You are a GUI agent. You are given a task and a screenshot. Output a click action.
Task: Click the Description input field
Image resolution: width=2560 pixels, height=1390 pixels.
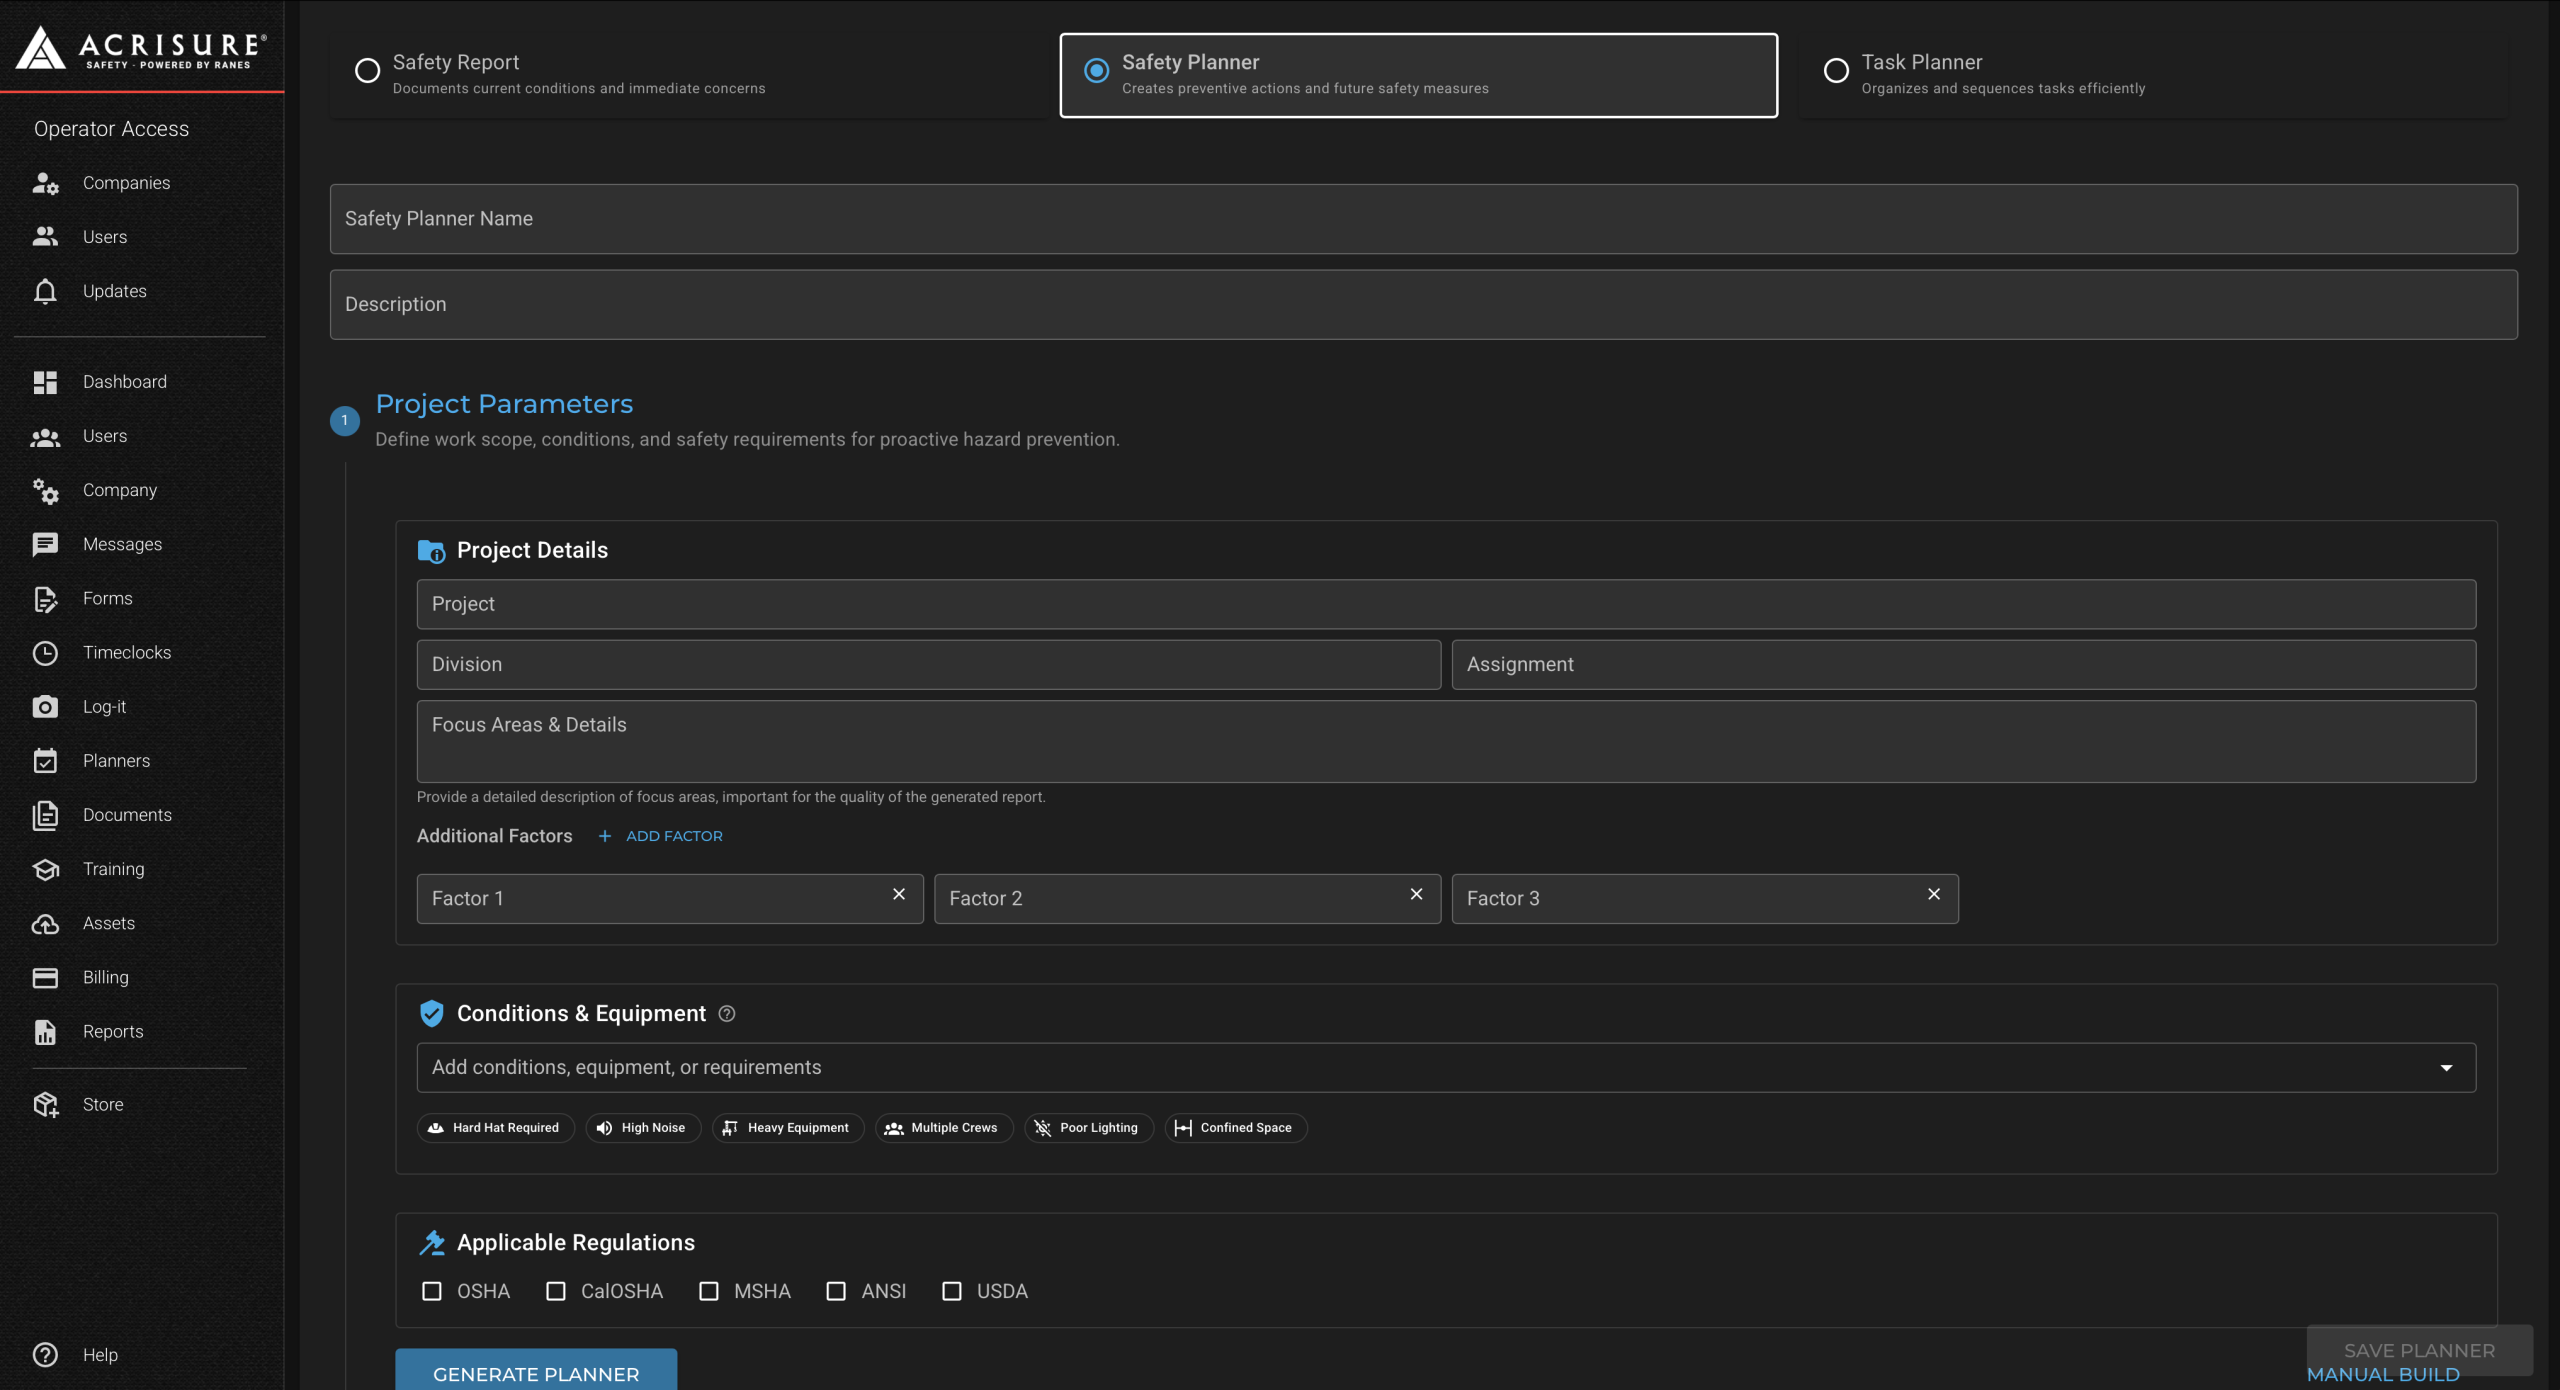(1423, 304)
